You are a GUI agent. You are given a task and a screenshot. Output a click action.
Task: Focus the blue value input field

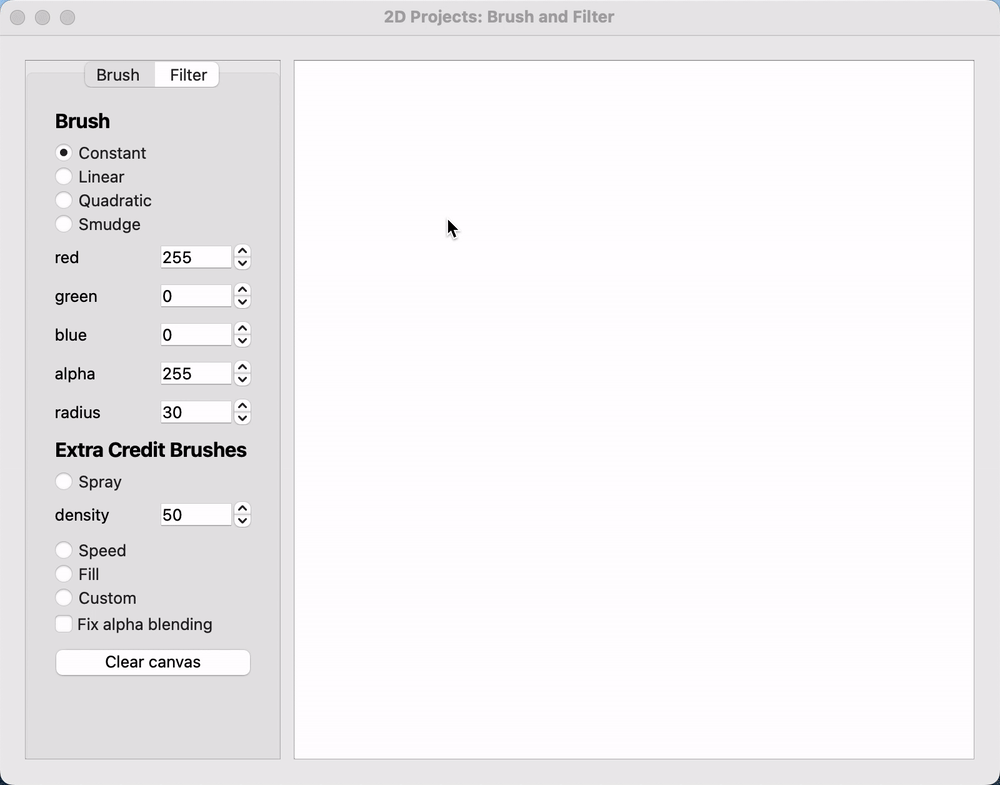[x=195, y=335]
